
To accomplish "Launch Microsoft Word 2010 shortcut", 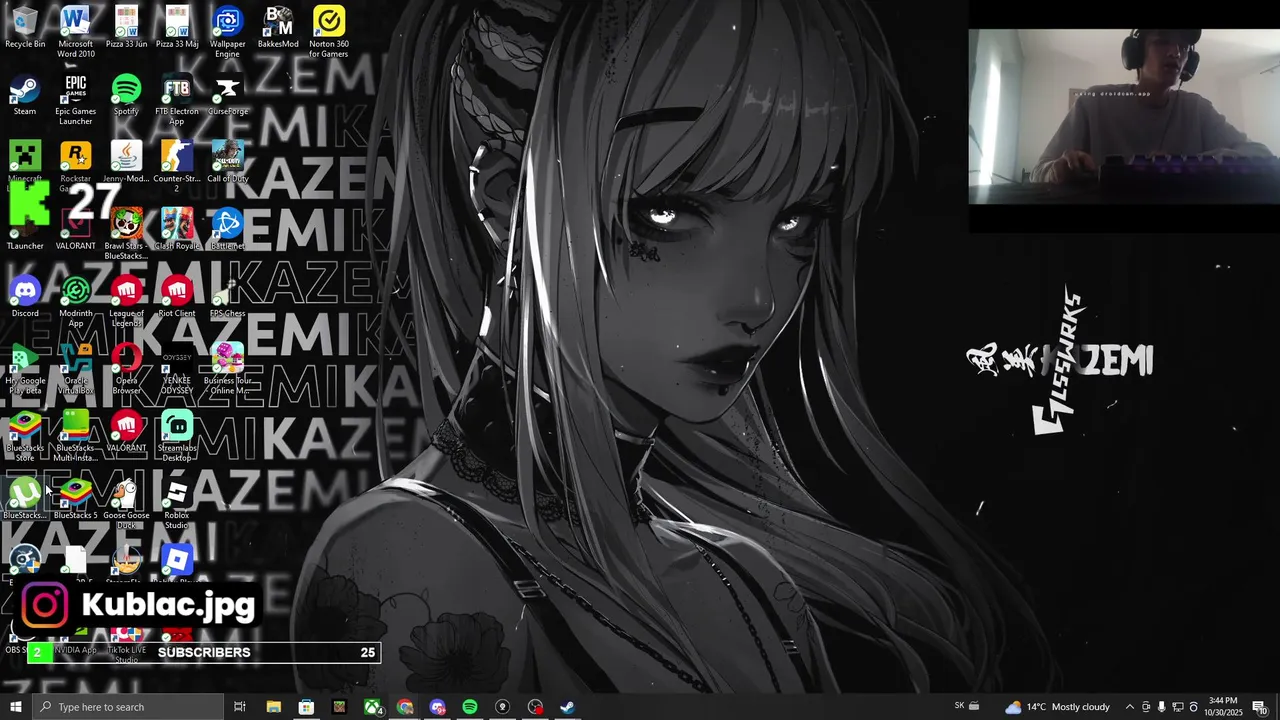I will coord(75,32).
